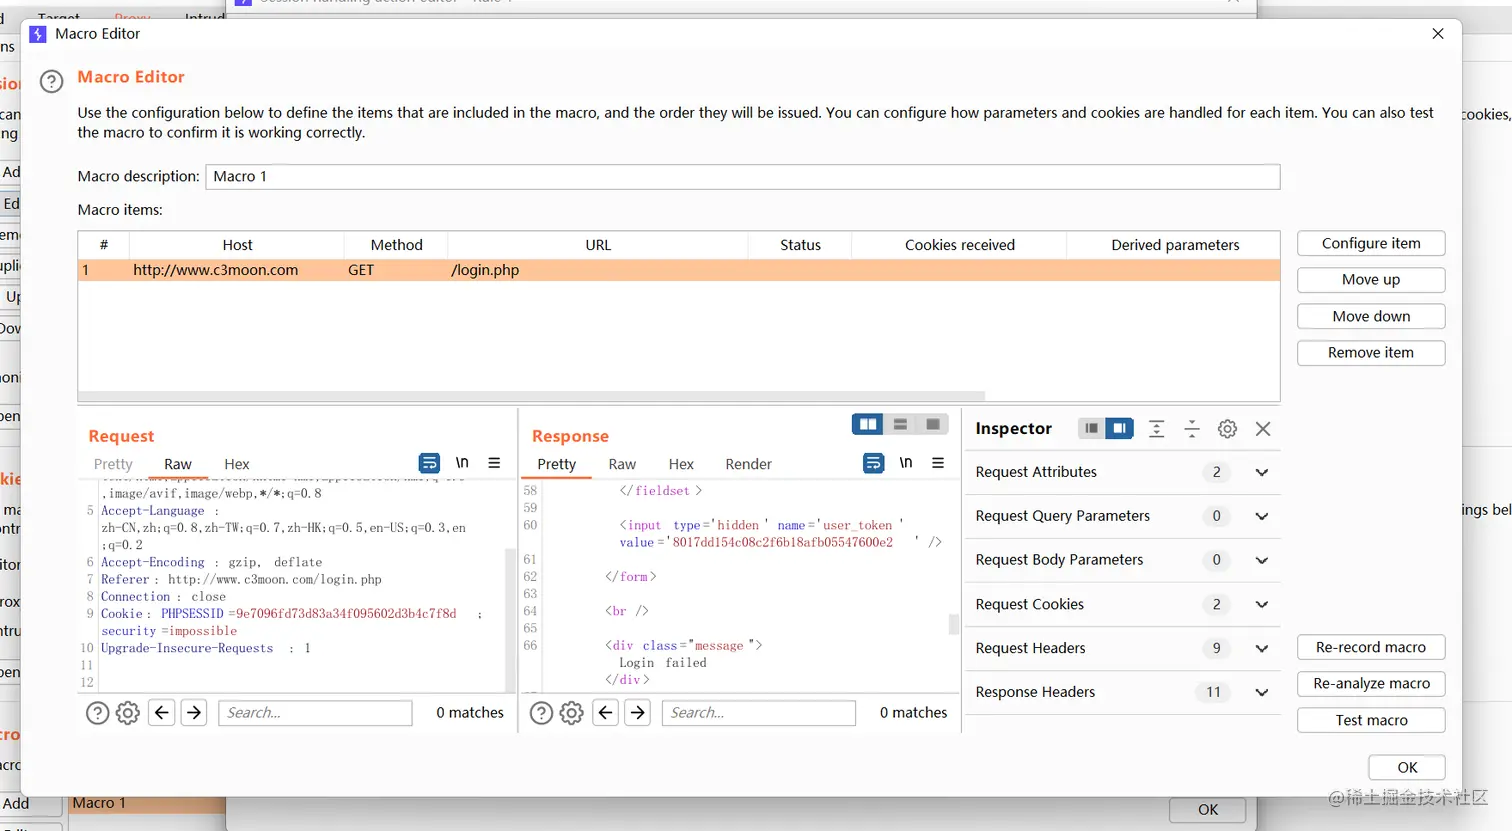The width and height of the screenshot is (1512, 831).
Task: Click OK in the background session handling window
Action: point(1208,810)
